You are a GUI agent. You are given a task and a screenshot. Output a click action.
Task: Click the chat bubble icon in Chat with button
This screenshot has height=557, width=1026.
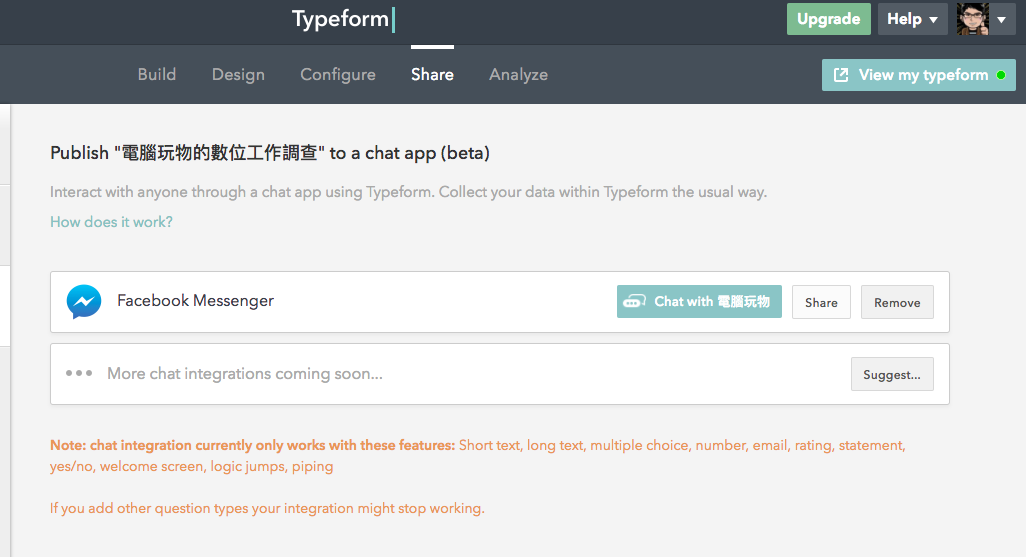tap(634, 301)
